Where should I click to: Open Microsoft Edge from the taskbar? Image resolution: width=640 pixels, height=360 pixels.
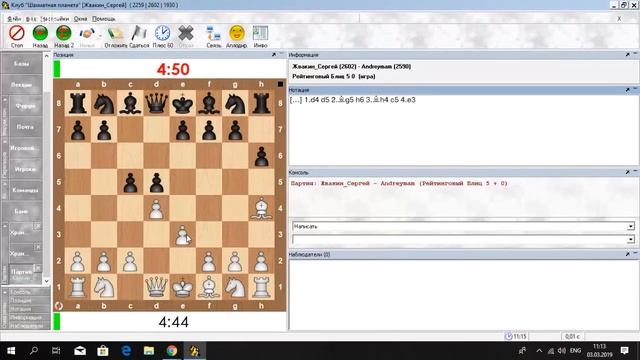tap(126, 351)
